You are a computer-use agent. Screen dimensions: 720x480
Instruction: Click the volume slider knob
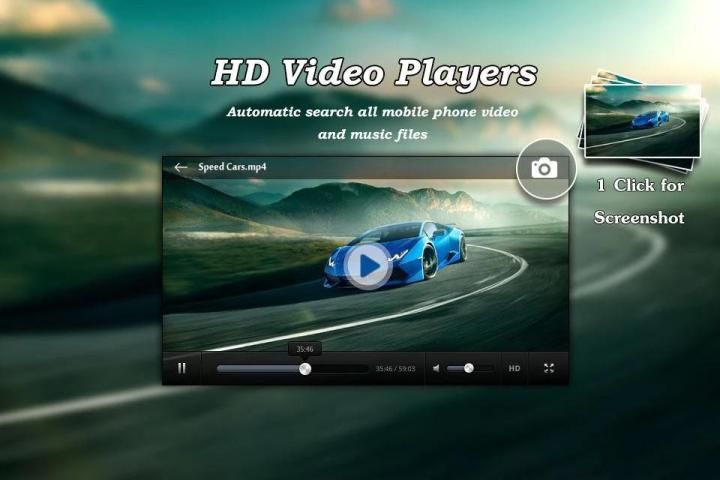click(468, 368)
